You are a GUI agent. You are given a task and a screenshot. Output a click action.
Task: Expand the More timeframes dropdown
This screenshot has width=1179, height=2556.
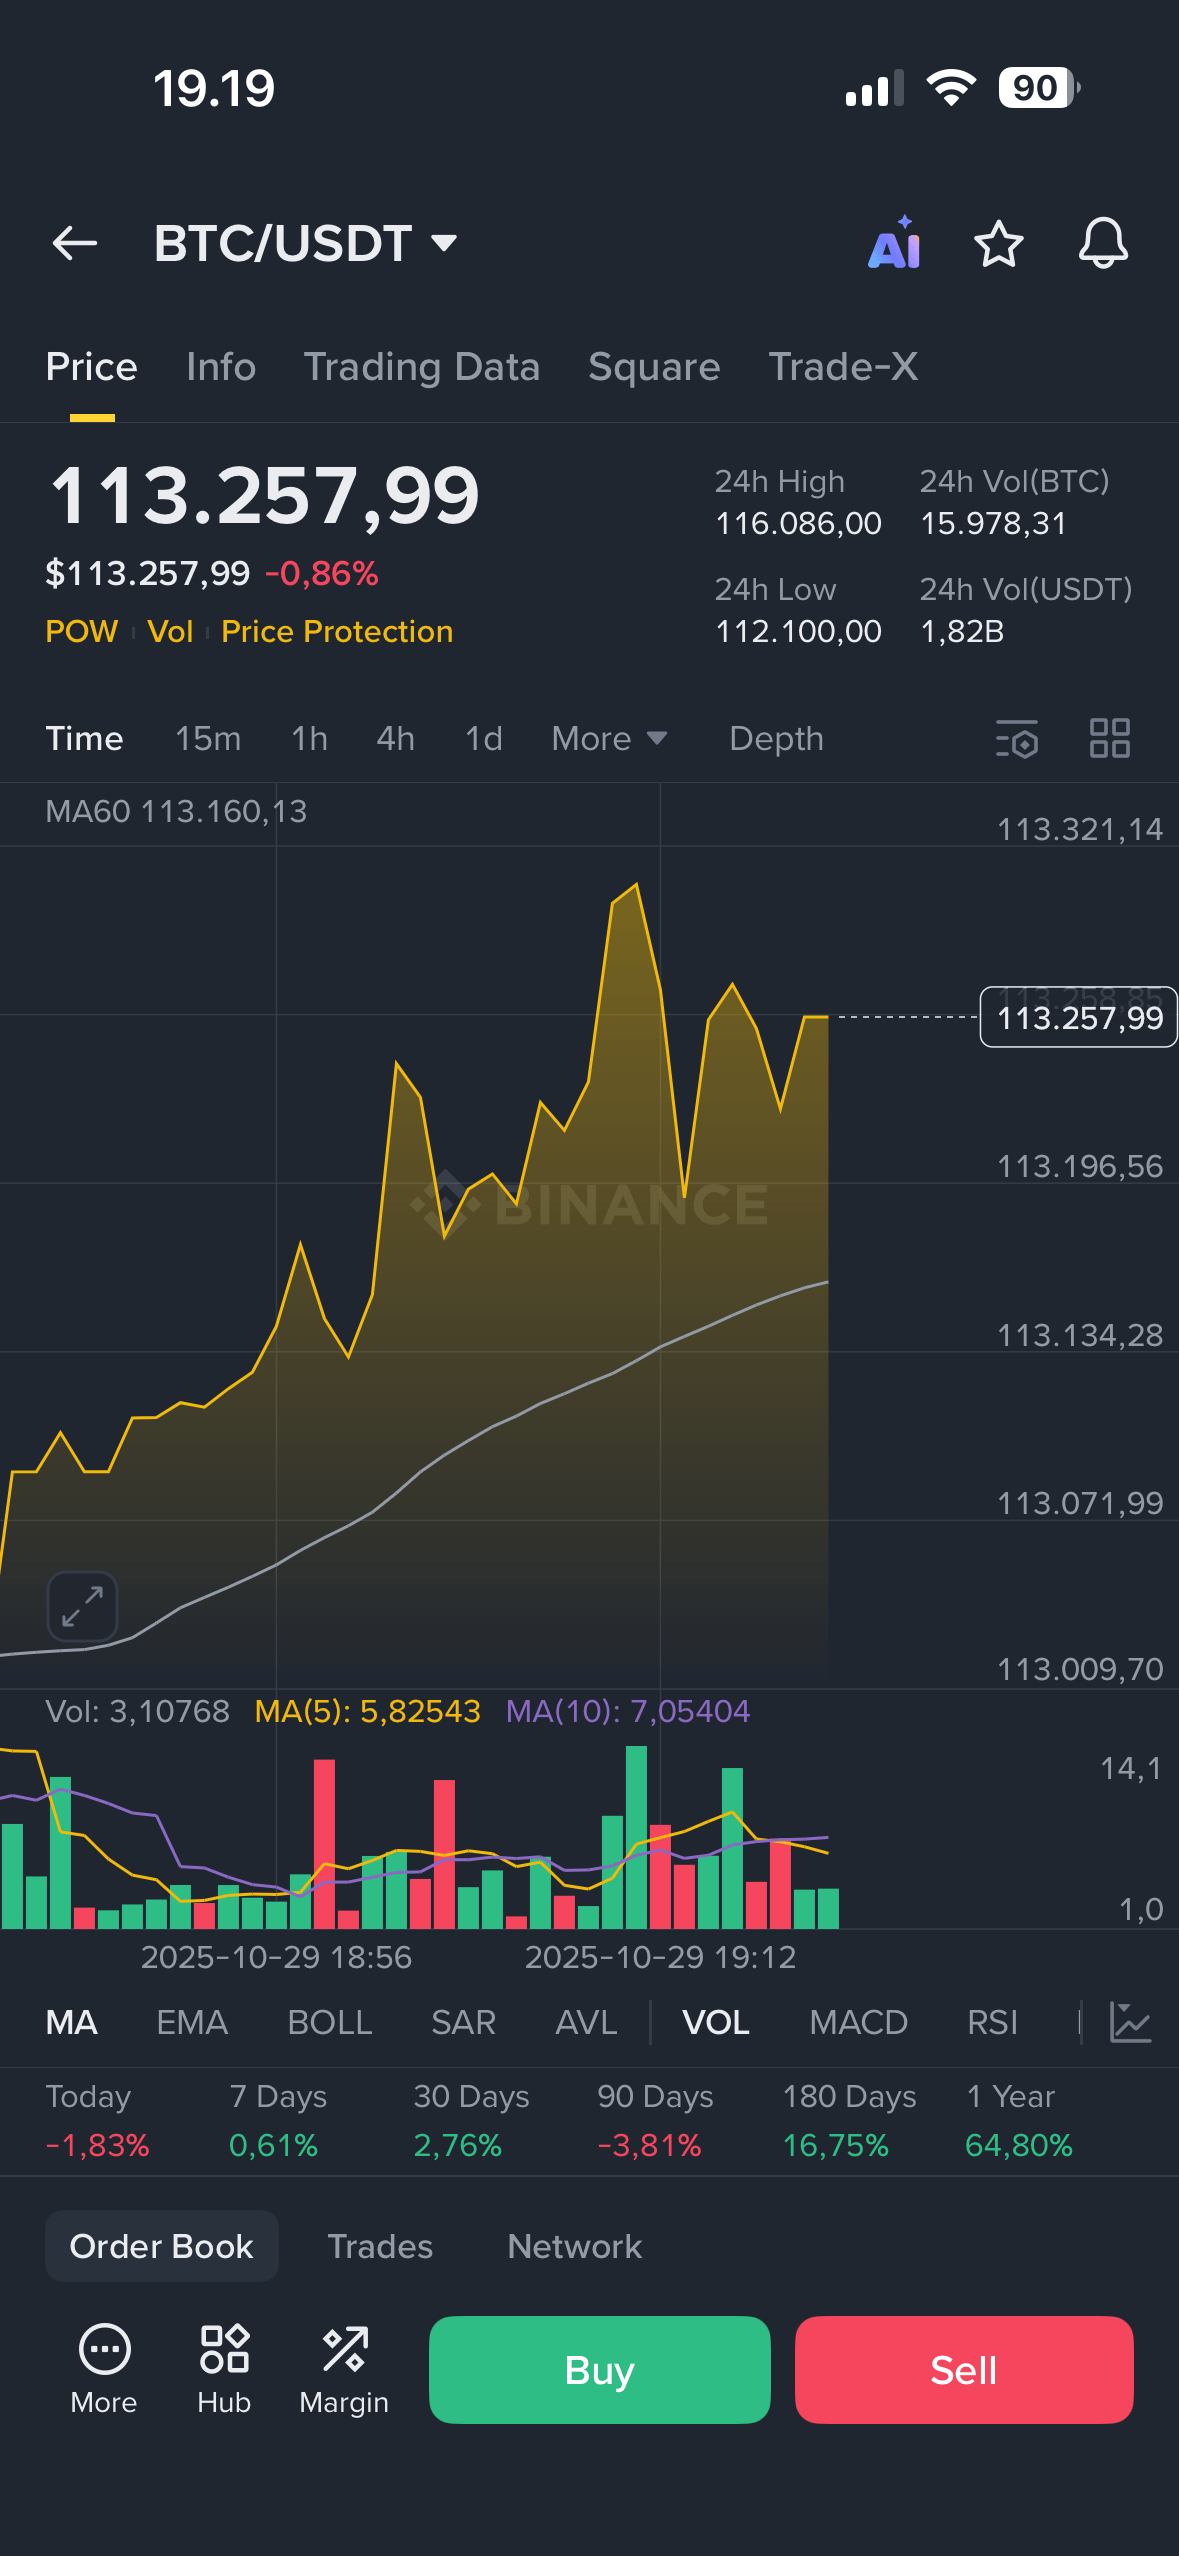pos(609,739)
